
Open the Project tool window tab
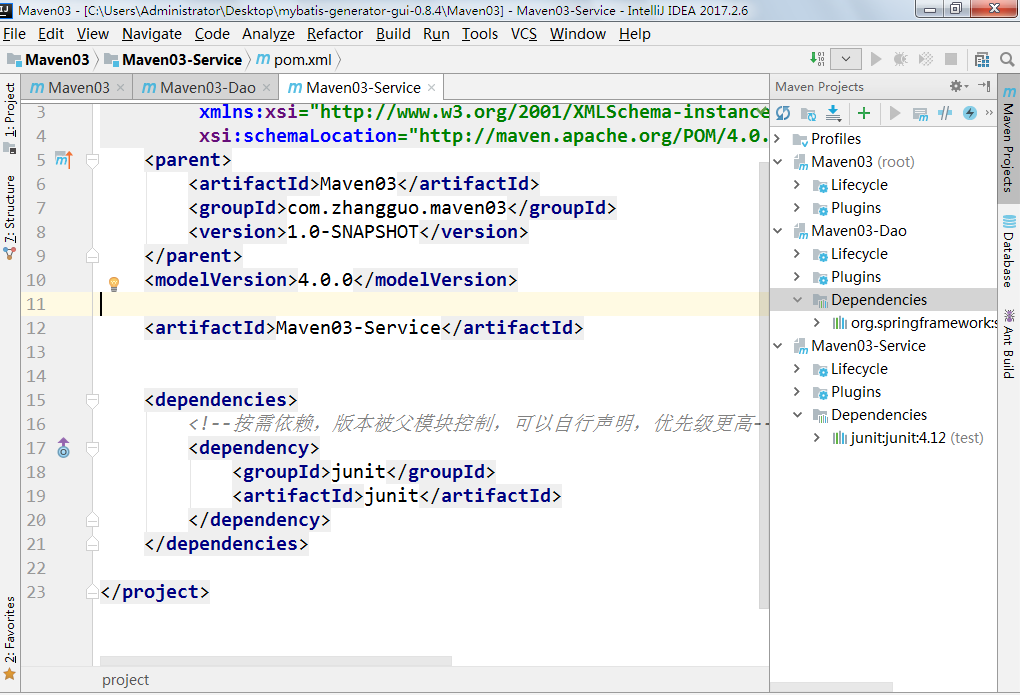click(x=10, y=118)
